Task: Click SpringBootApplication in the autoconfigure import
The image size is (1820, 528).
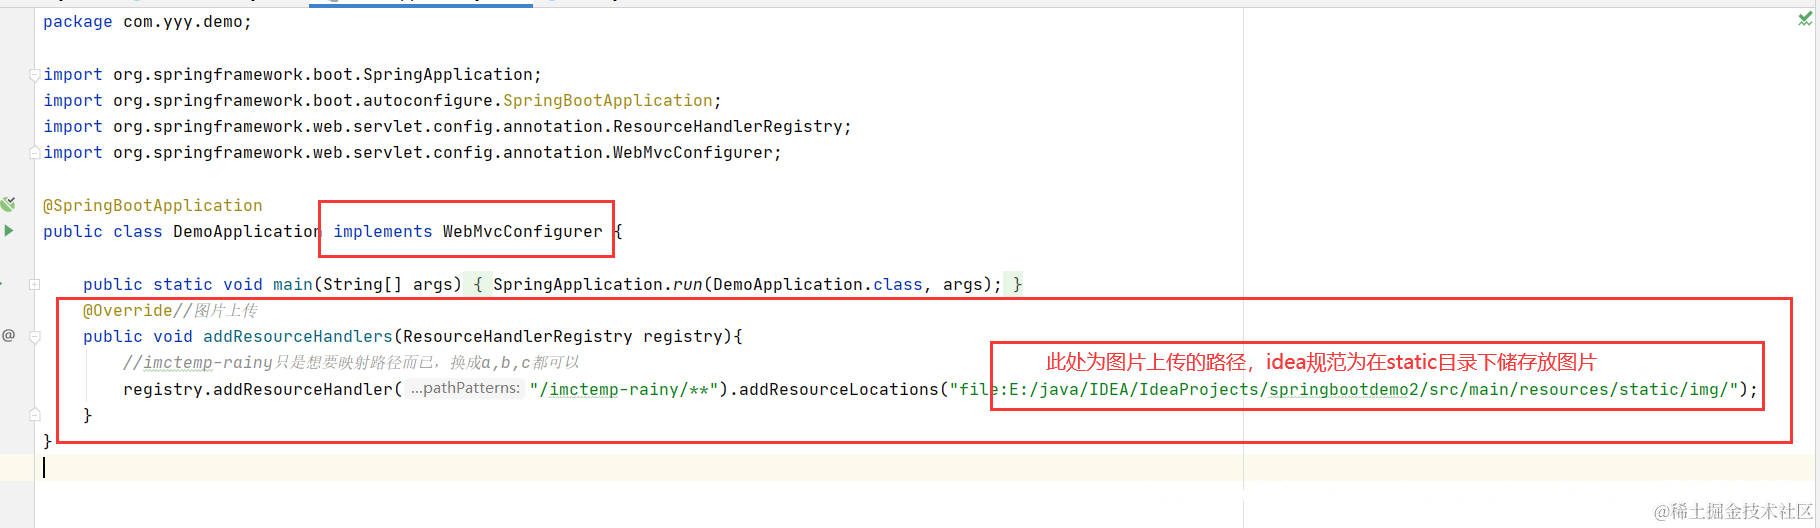Action: tap(608, 100)
